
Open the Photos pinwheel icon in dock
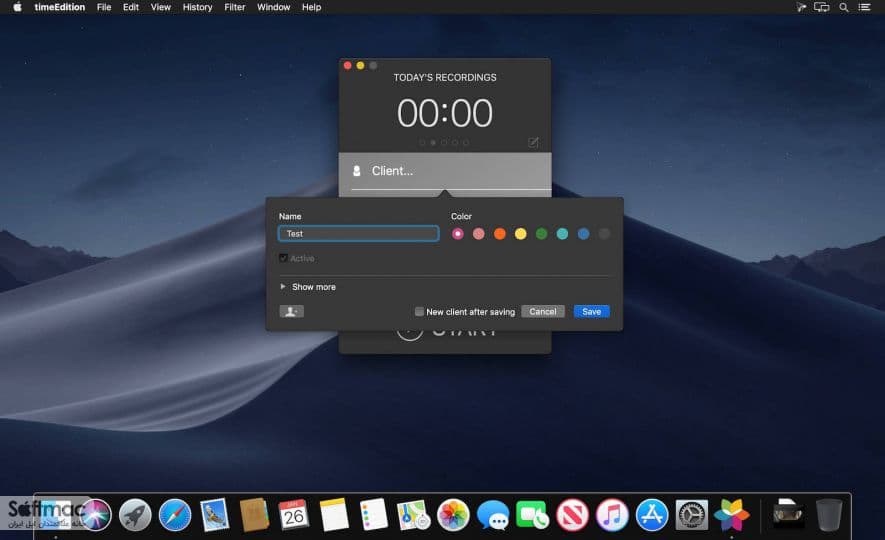453,515
